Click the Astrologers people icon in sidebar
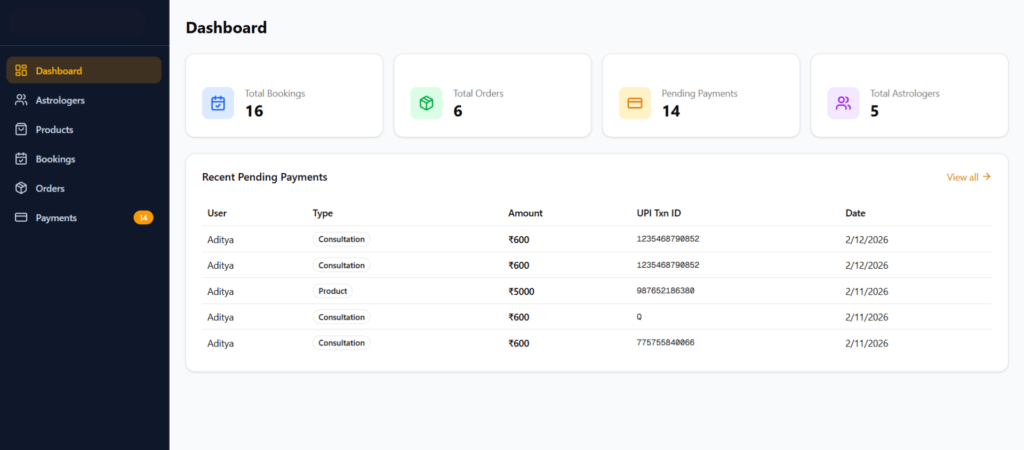The height and width of the screenshot is (450, 1024). (21, 100)
